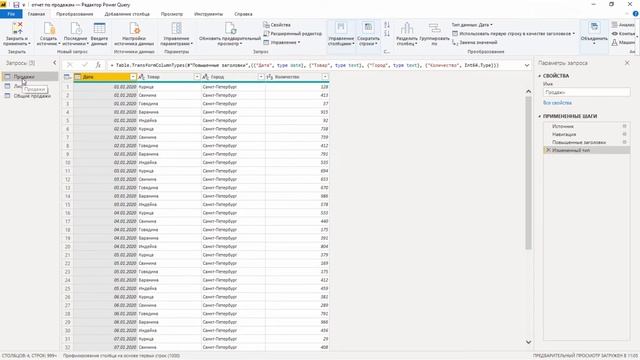Click the table menu icon at grid corner
The image size is (640, 360).
(67, 77)
